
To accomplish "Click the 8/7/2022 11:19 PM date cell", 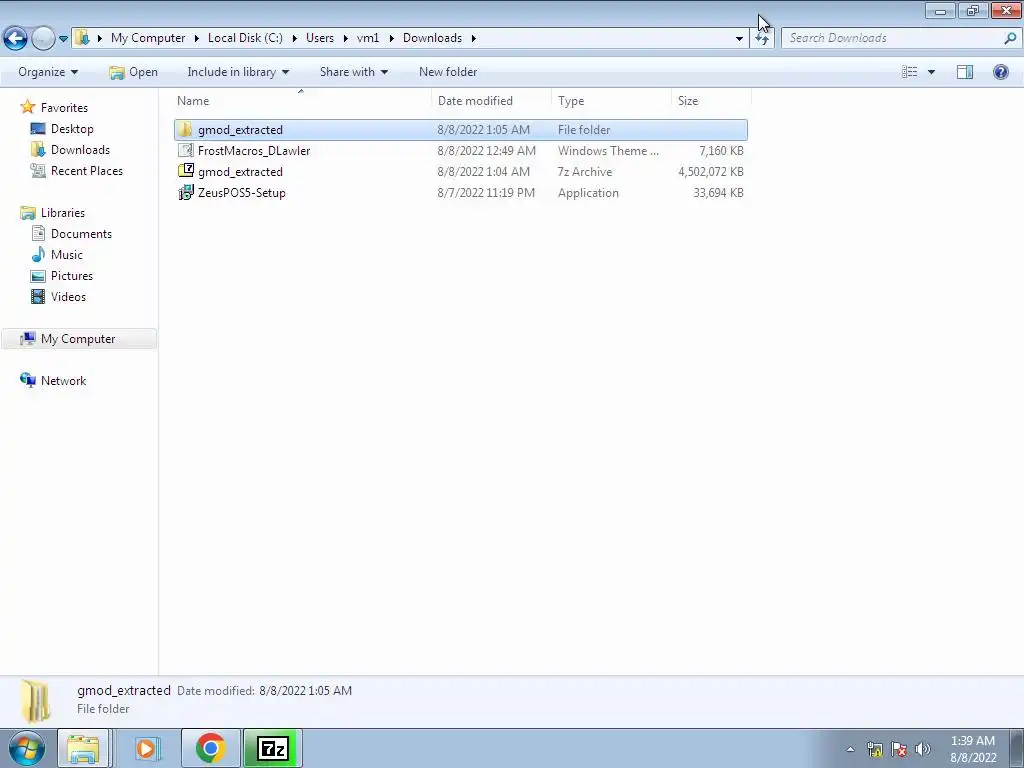I will pos(486,193).
